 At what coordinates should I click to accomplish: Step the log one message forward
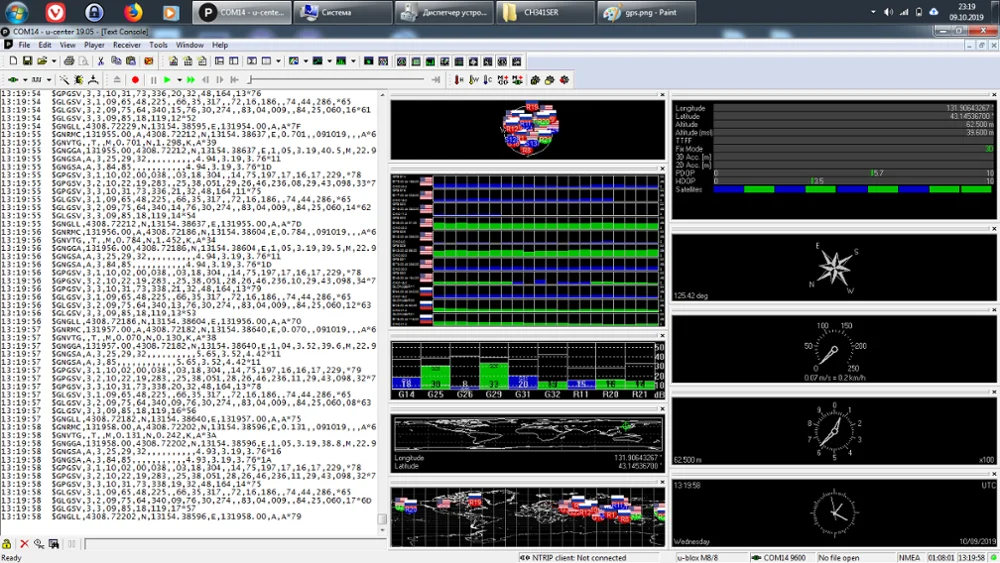[x=220, y=80]
